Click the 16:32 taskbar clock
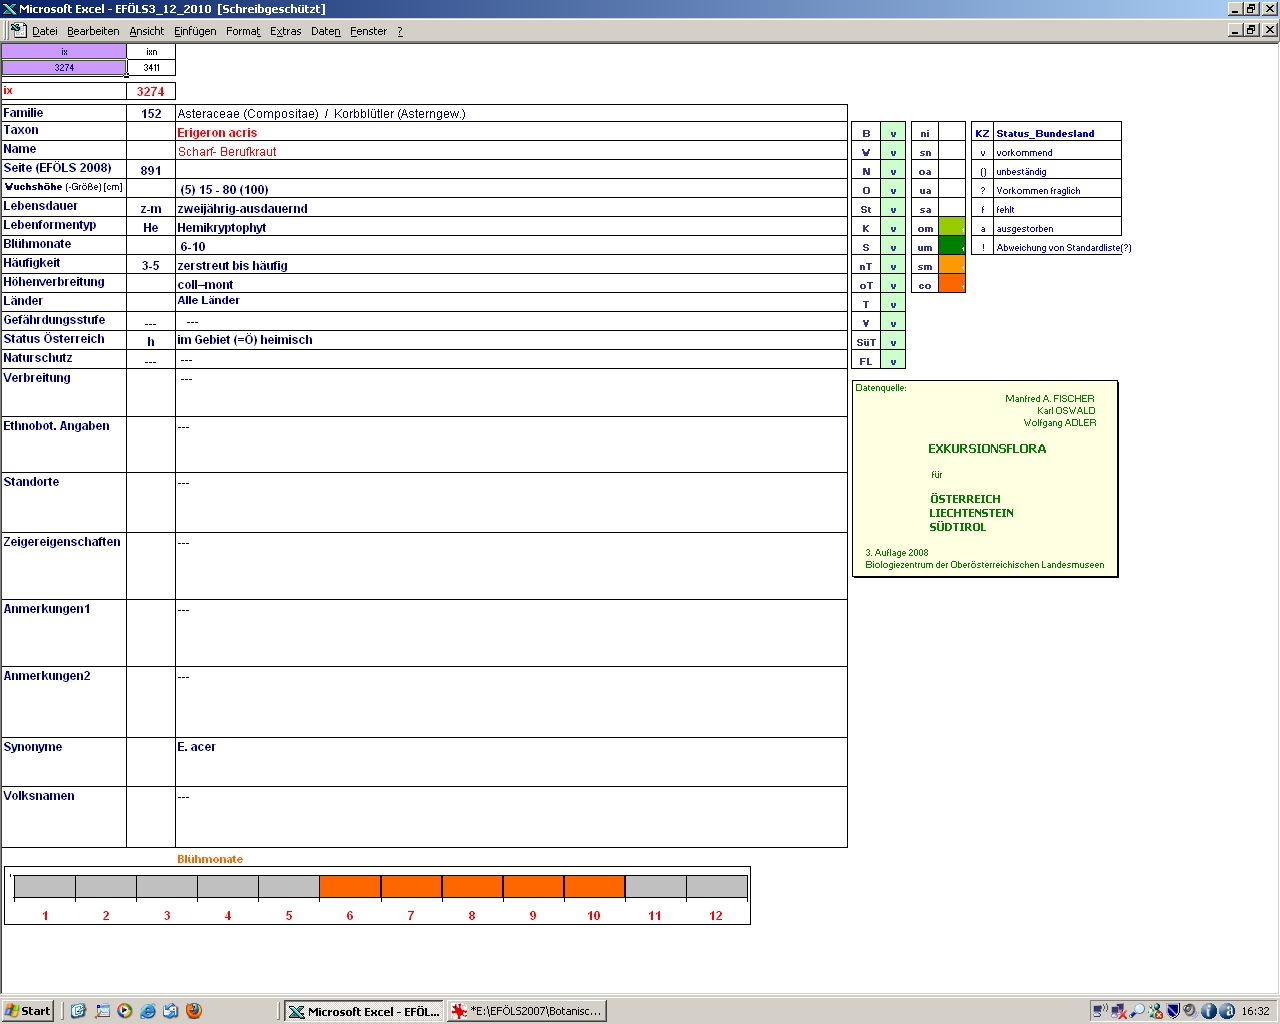1280x1024 pixels. [1255, 1011]
